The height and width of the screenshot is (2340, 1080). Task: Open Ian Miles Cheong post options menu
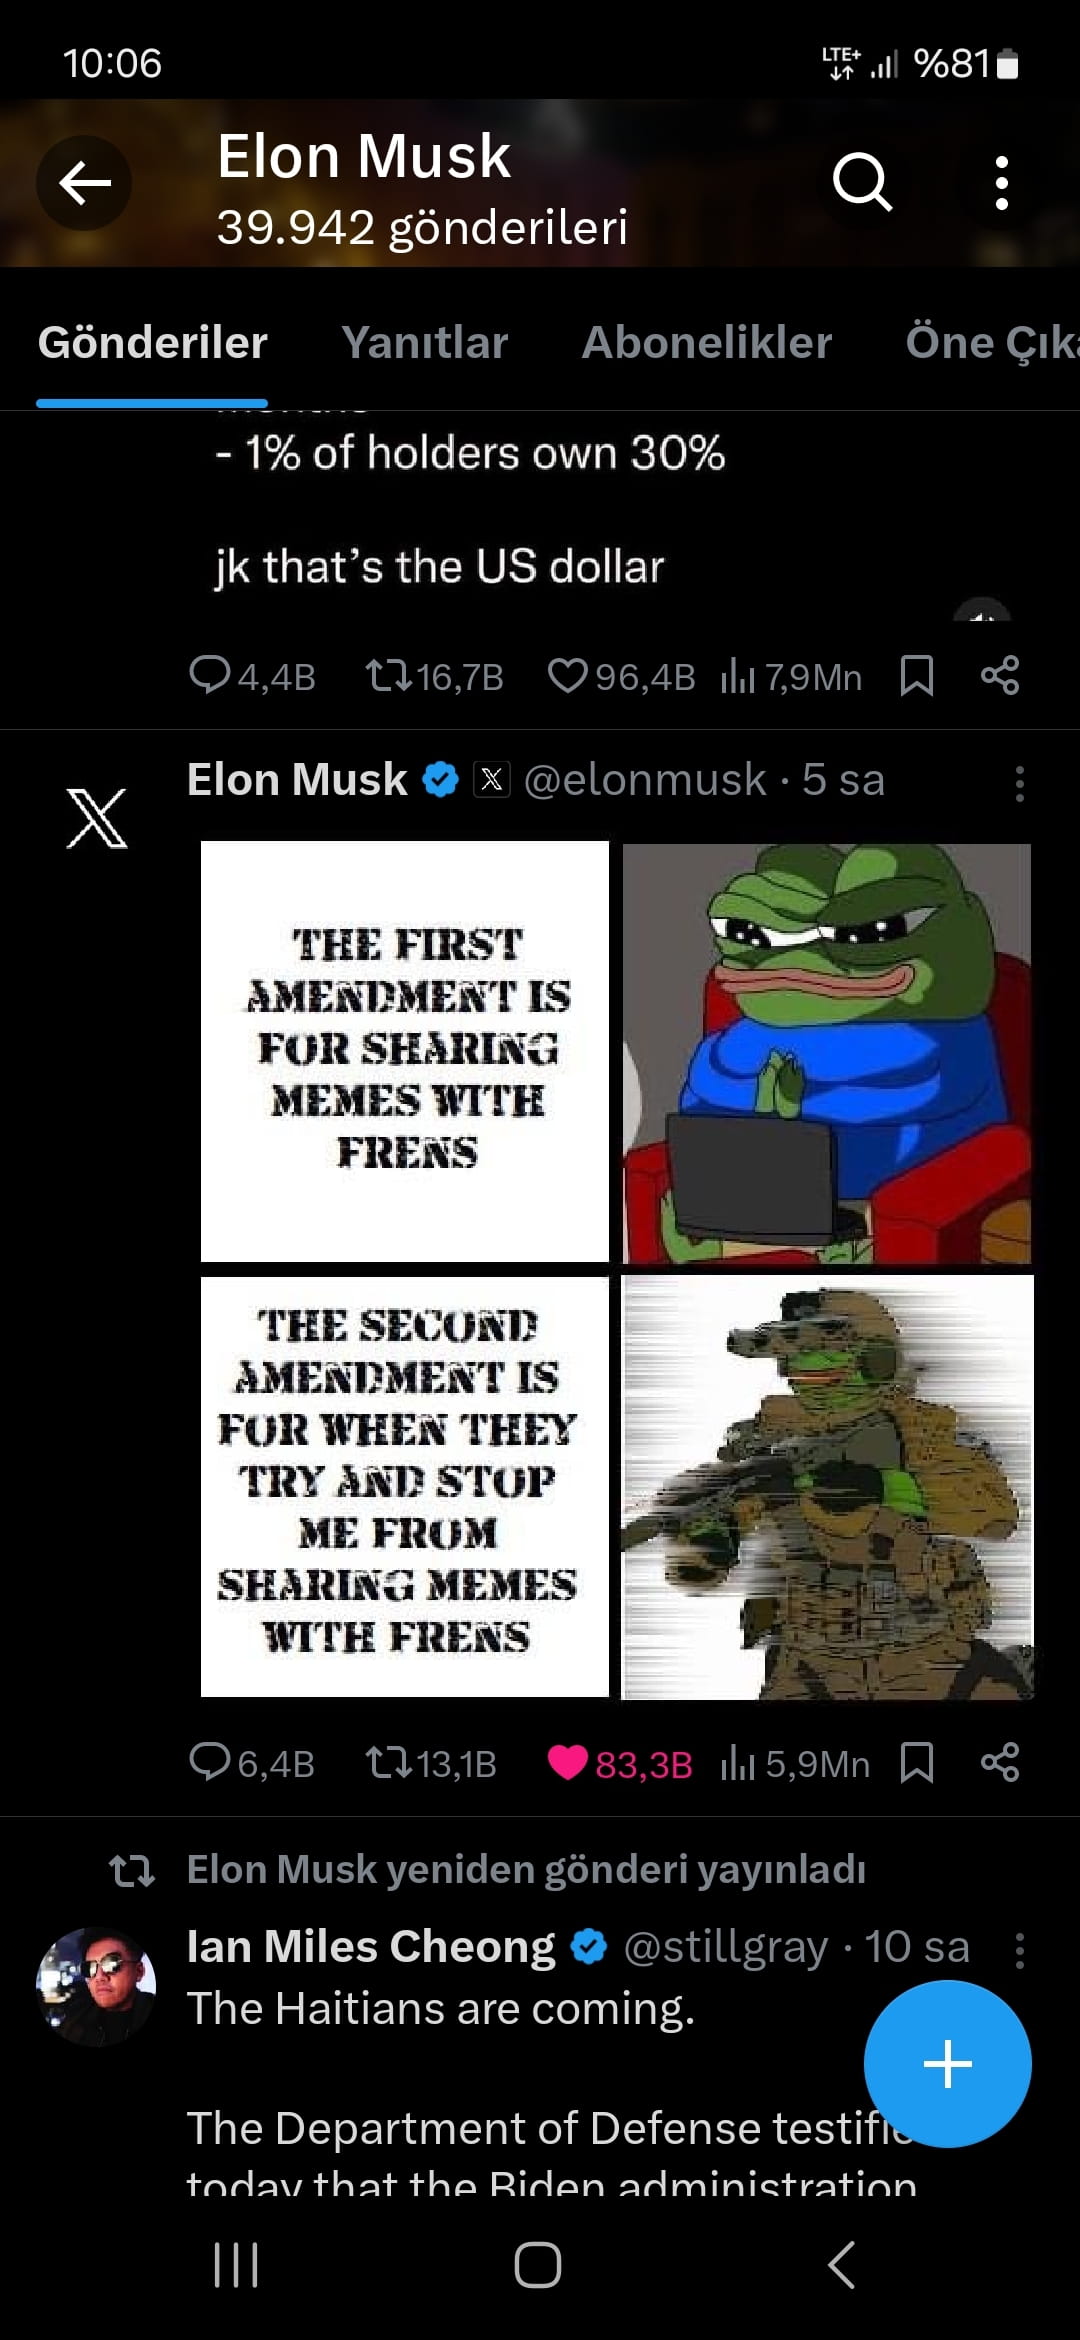click(1020, 1951)
